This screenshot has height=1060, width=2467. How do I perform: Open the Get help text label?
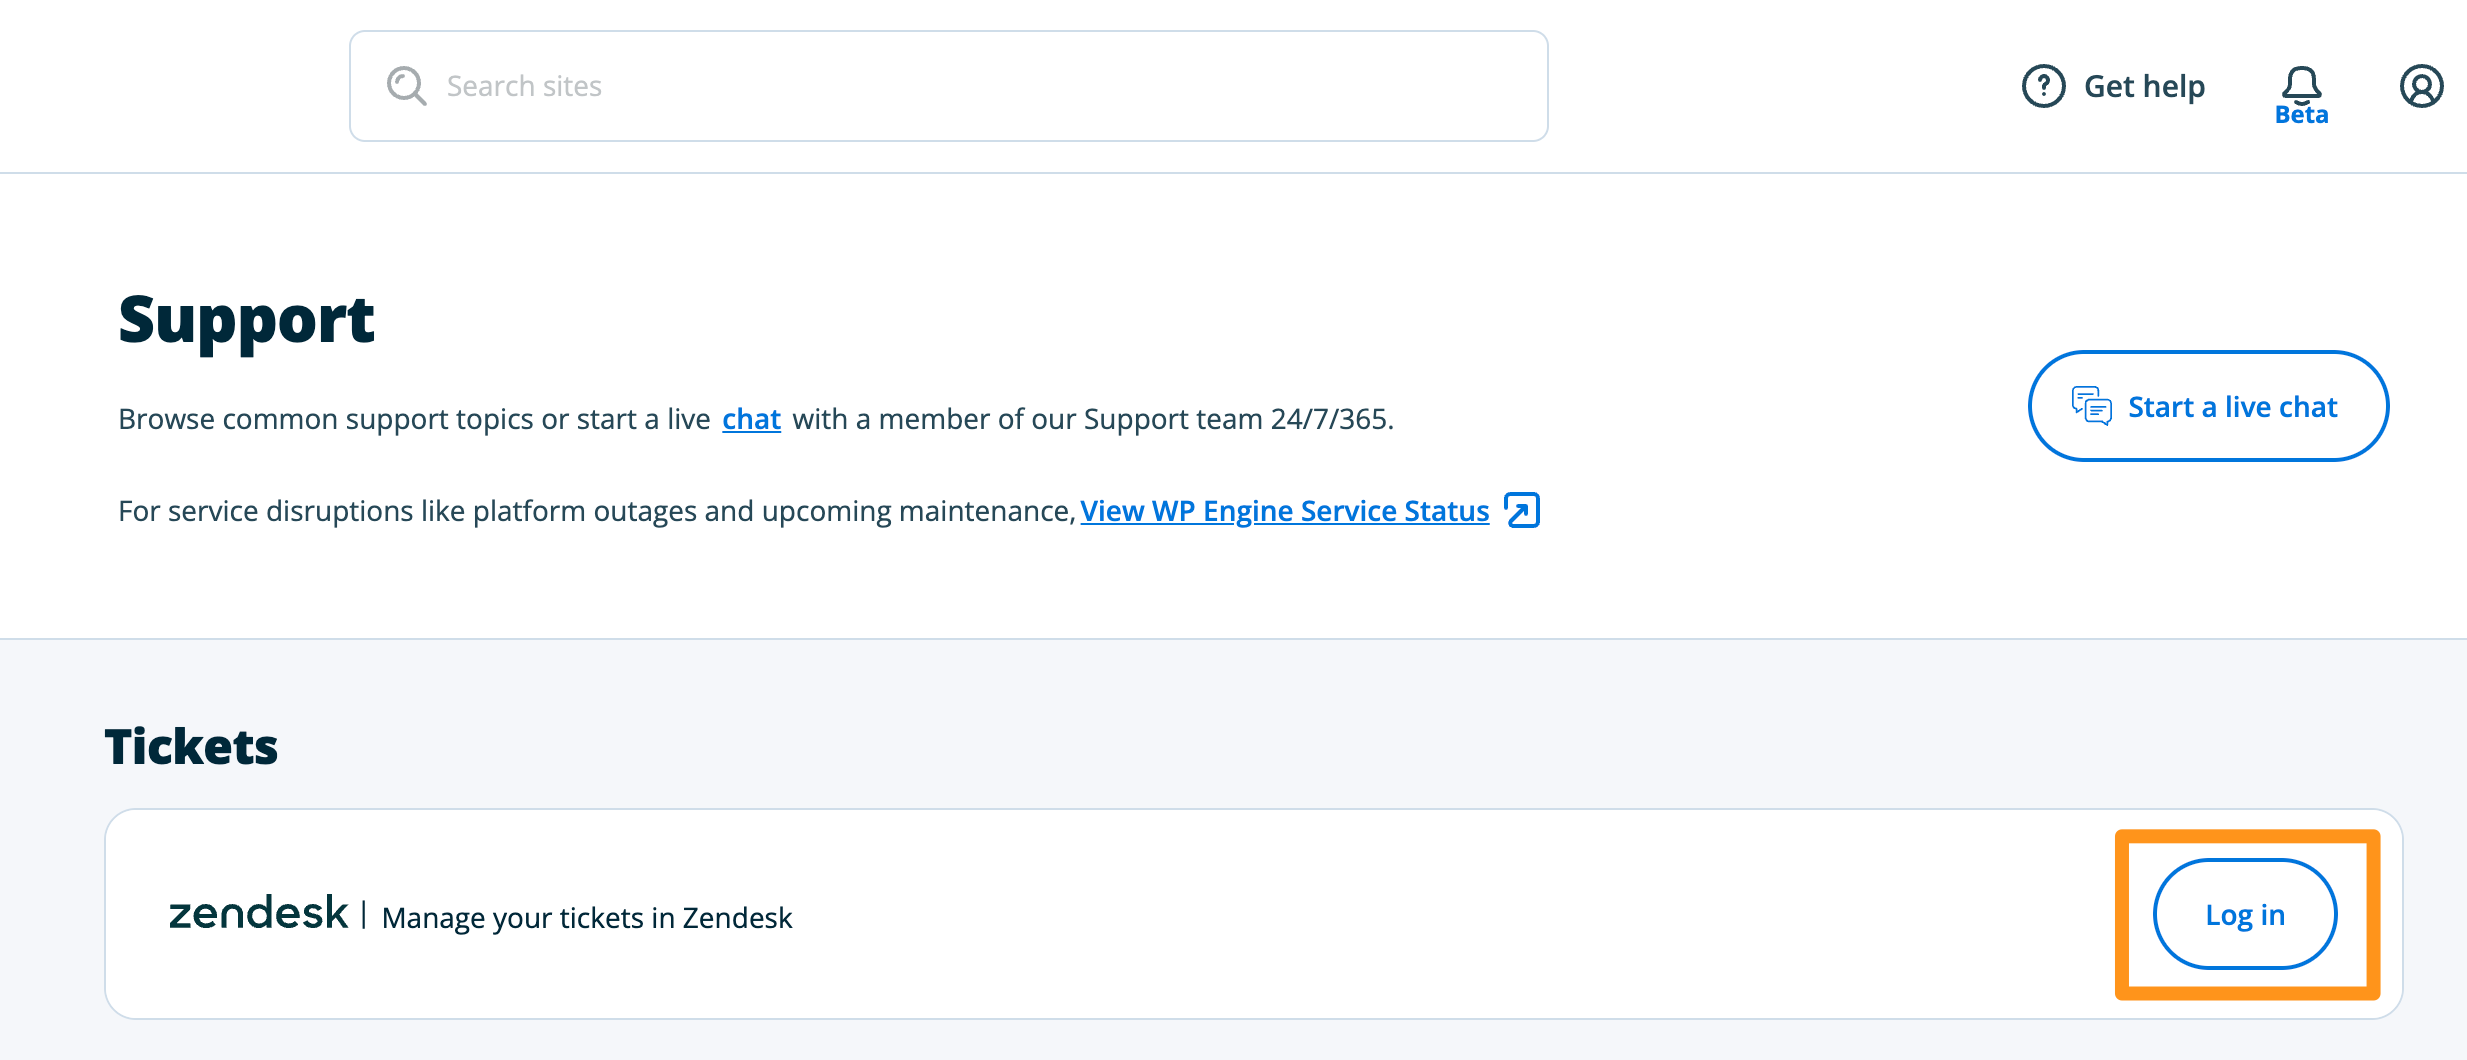[x=2144, y=86]
